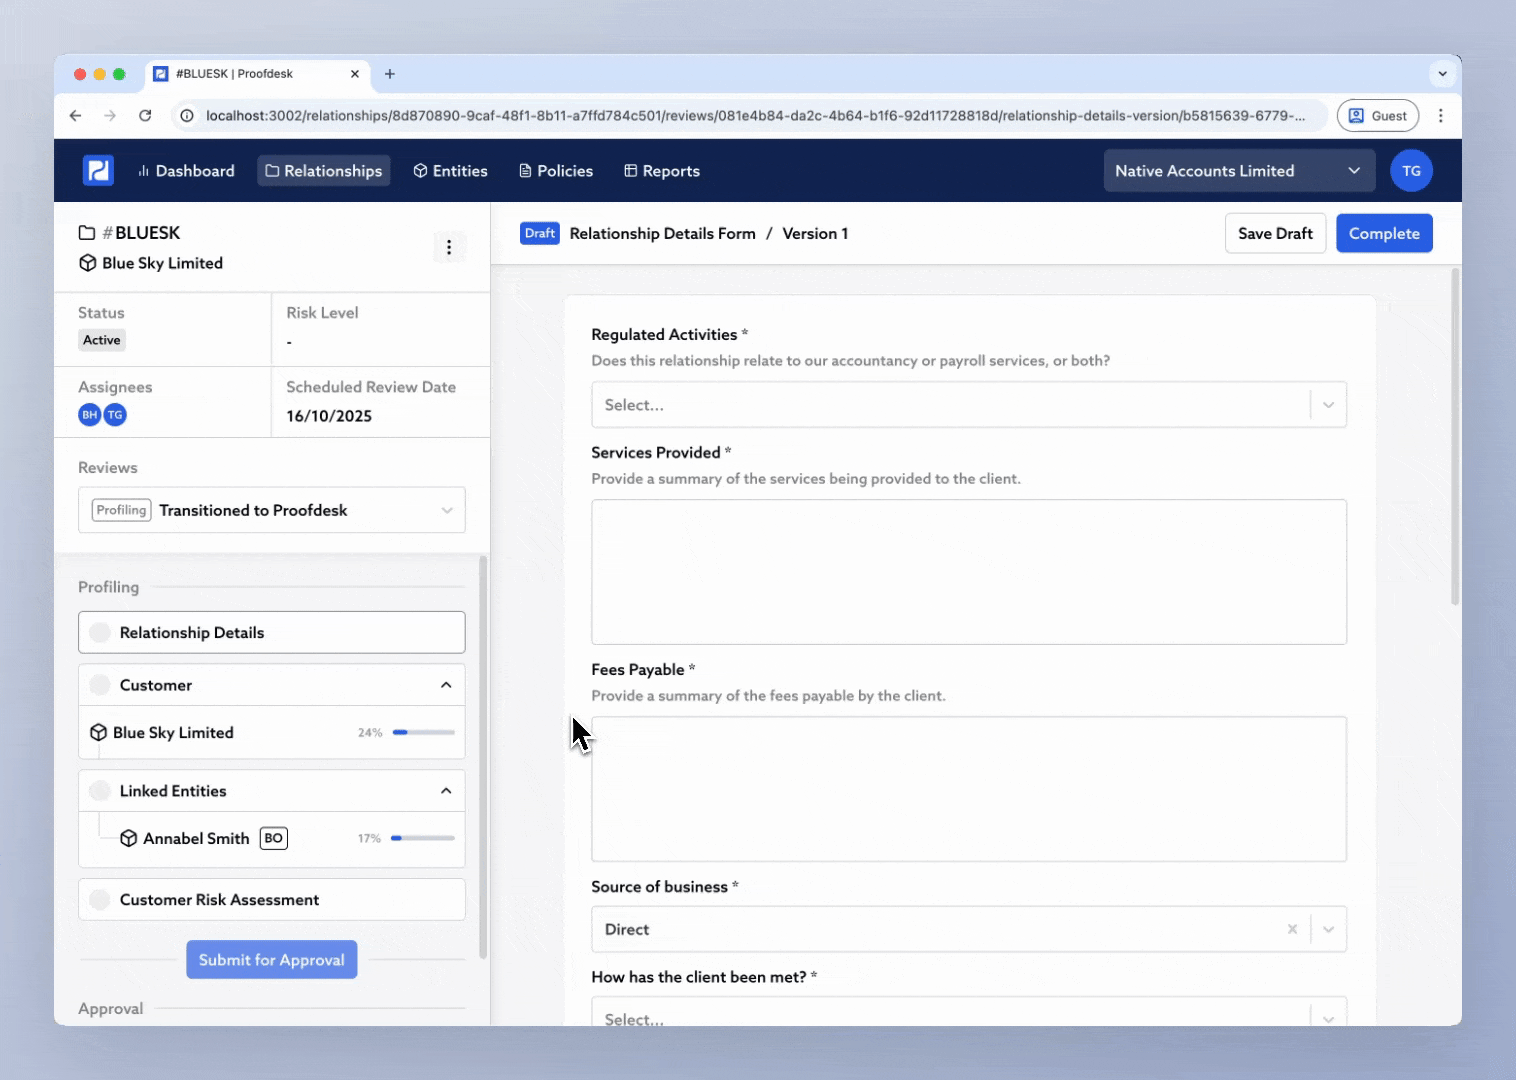This screenshot has width=1516, height=1080.
Task: Click the BO badge next to Annabel Smith
Action: pos(273,838)
